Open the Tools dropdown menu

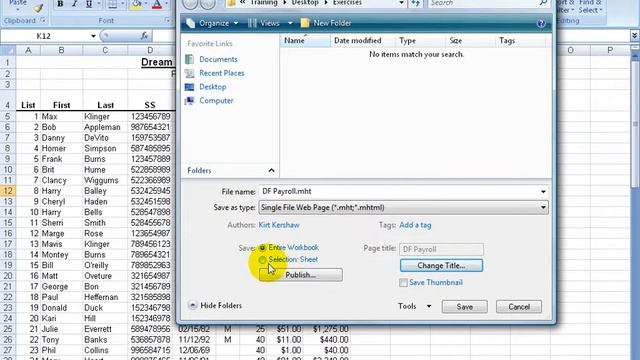click(x=414, y=306)
